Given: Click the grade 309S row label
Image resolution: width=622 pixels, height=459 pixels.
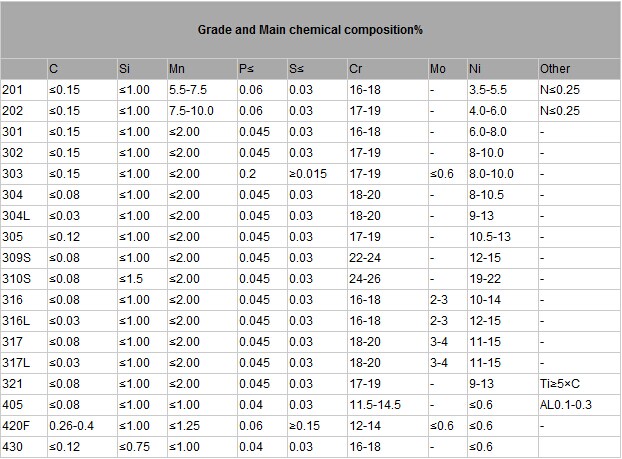Looking at the screenshot, I should click(x=17, y=258).
